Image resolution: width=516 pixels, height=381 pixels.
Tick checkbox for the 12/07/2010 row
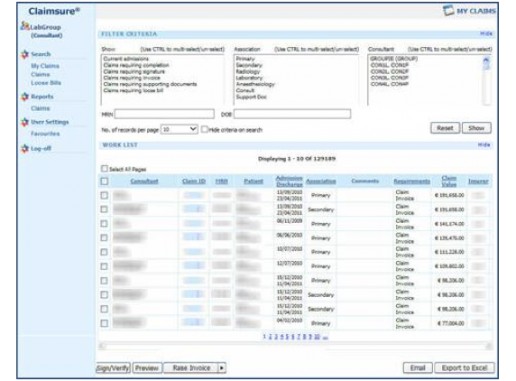pyautogui.click(x=104, y=266)
